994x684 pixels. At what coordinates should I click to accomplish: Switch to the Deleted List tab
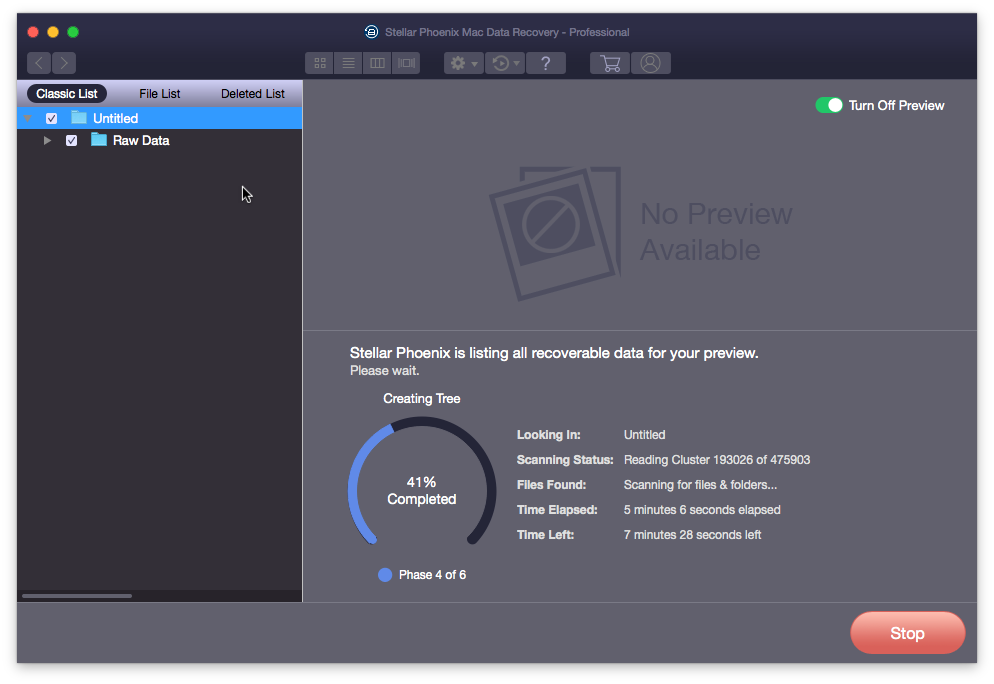(252, 94)
